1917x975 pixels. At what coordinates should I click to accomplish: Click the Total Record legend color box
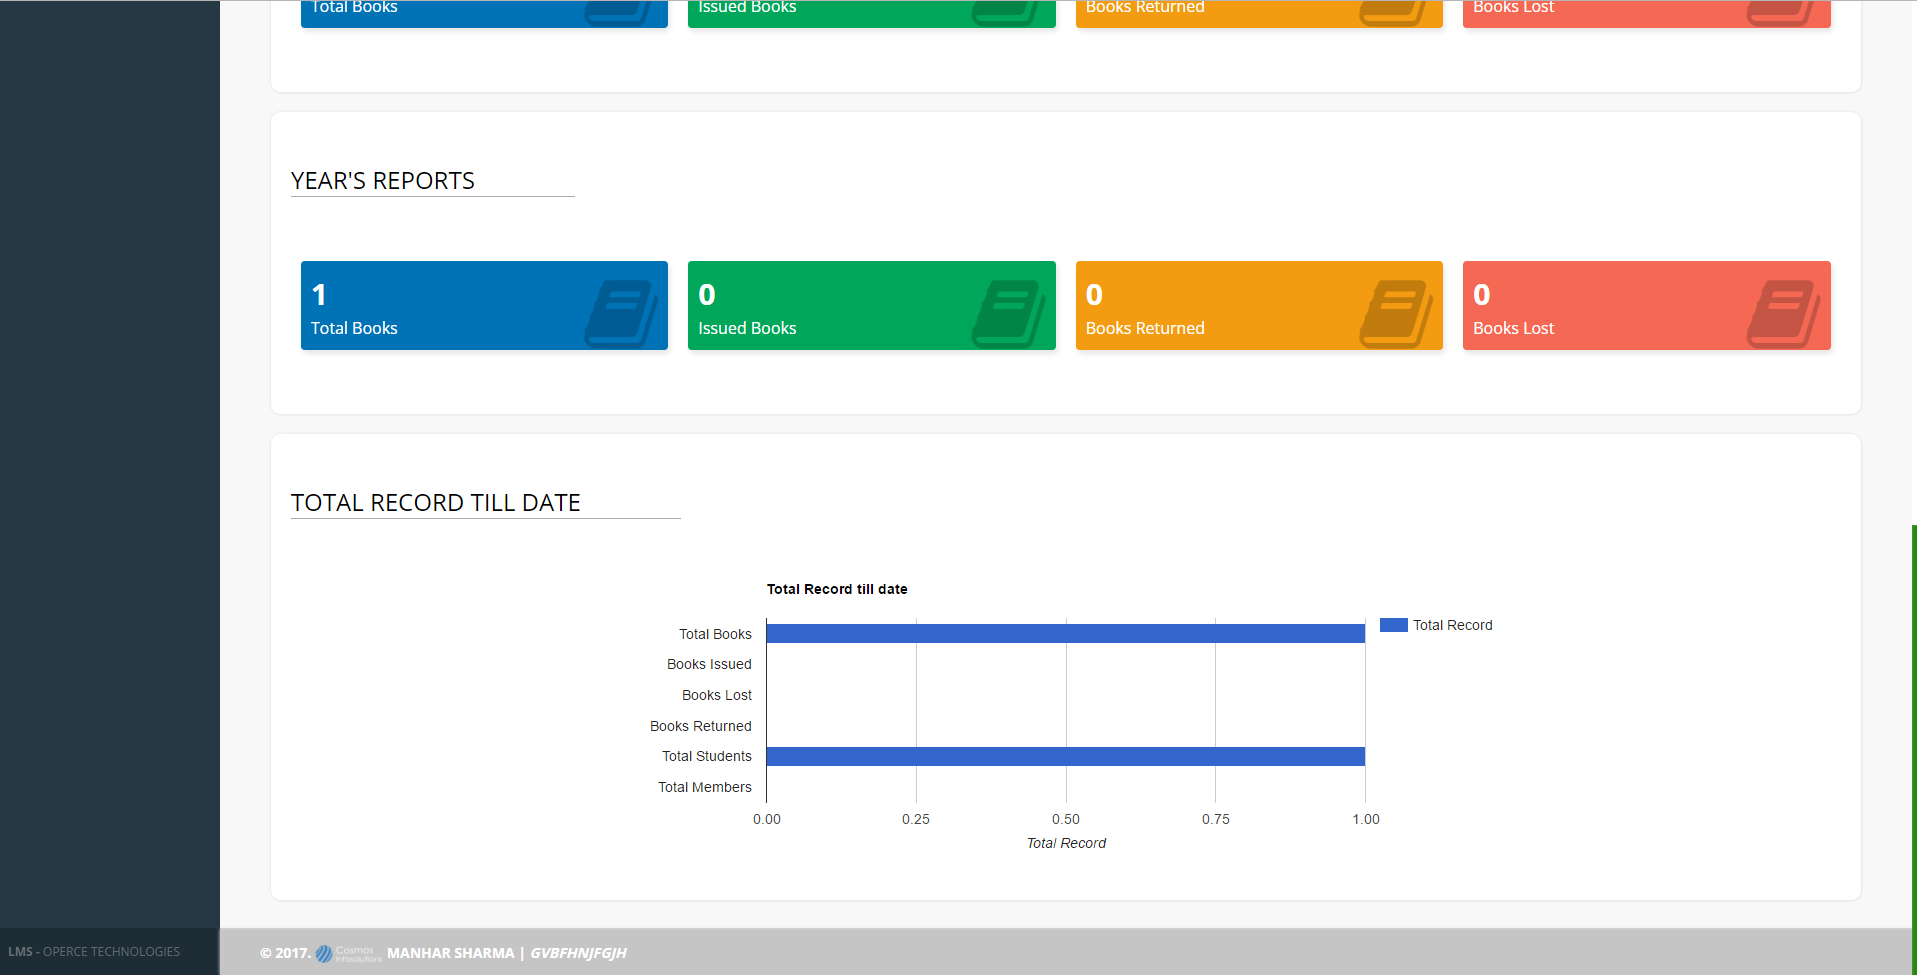(x=1392, y=624)
